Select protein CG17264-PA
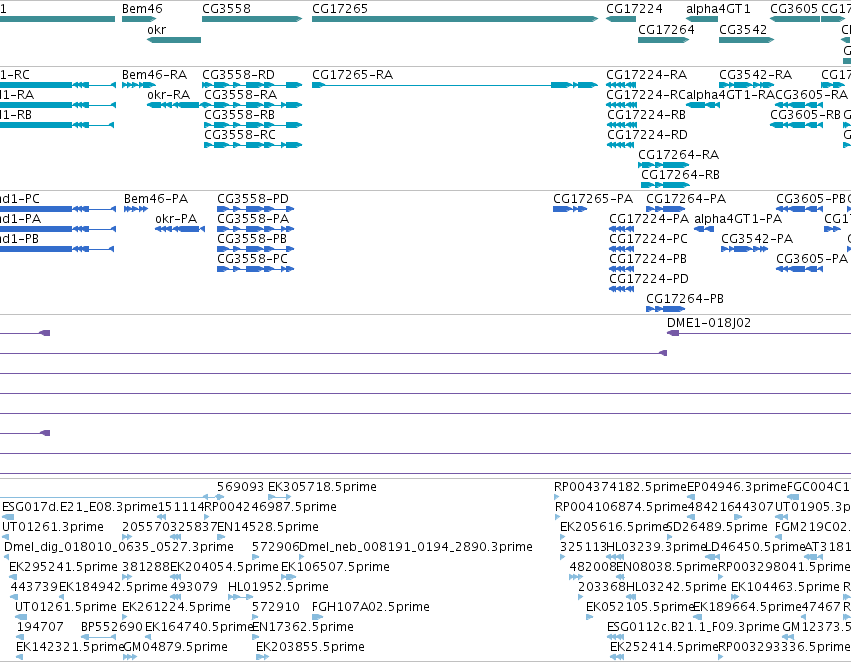This screenshot has height=662, width=851. click(665, 209)
